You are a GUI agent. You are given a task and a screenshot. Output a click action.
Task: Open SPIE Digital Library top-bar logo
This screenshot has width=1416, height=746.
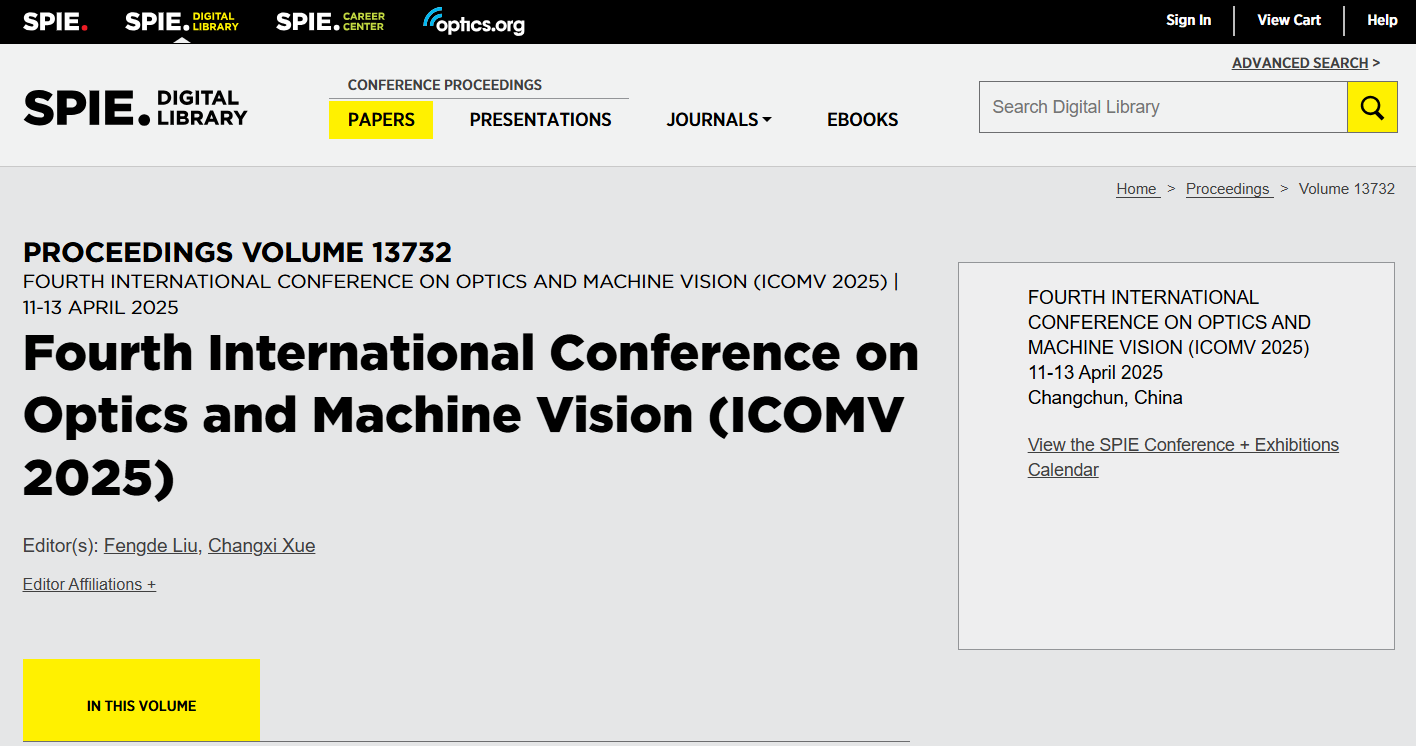(x=182, y=21)
